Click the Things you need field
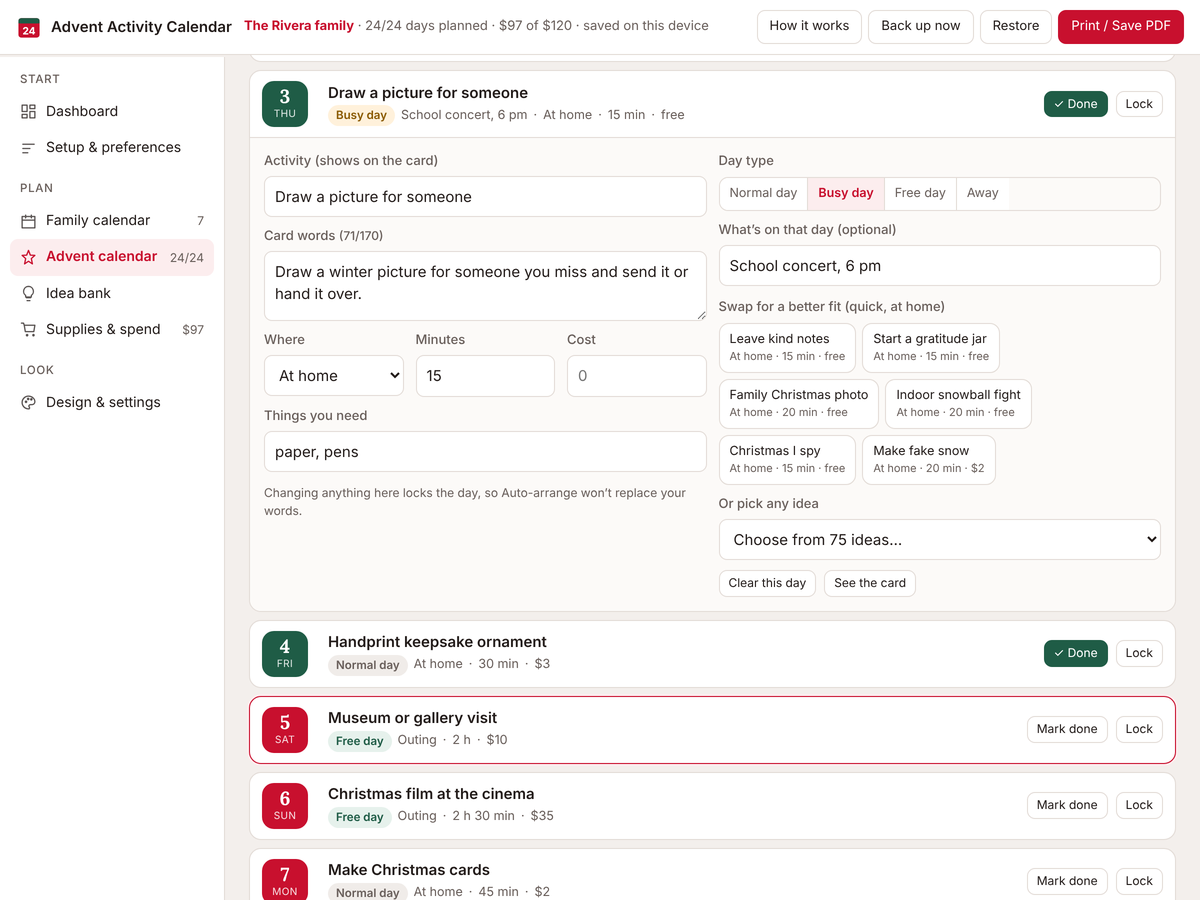Screen dimensions: 1200x900 point(485,452)
